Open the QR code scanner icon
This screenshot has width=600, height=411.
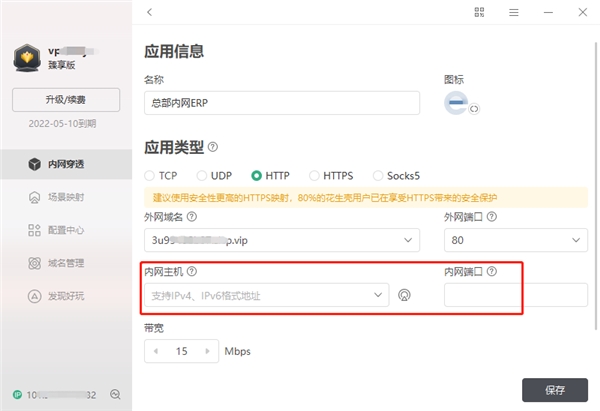pyautogui.click(x=479, y=12)
